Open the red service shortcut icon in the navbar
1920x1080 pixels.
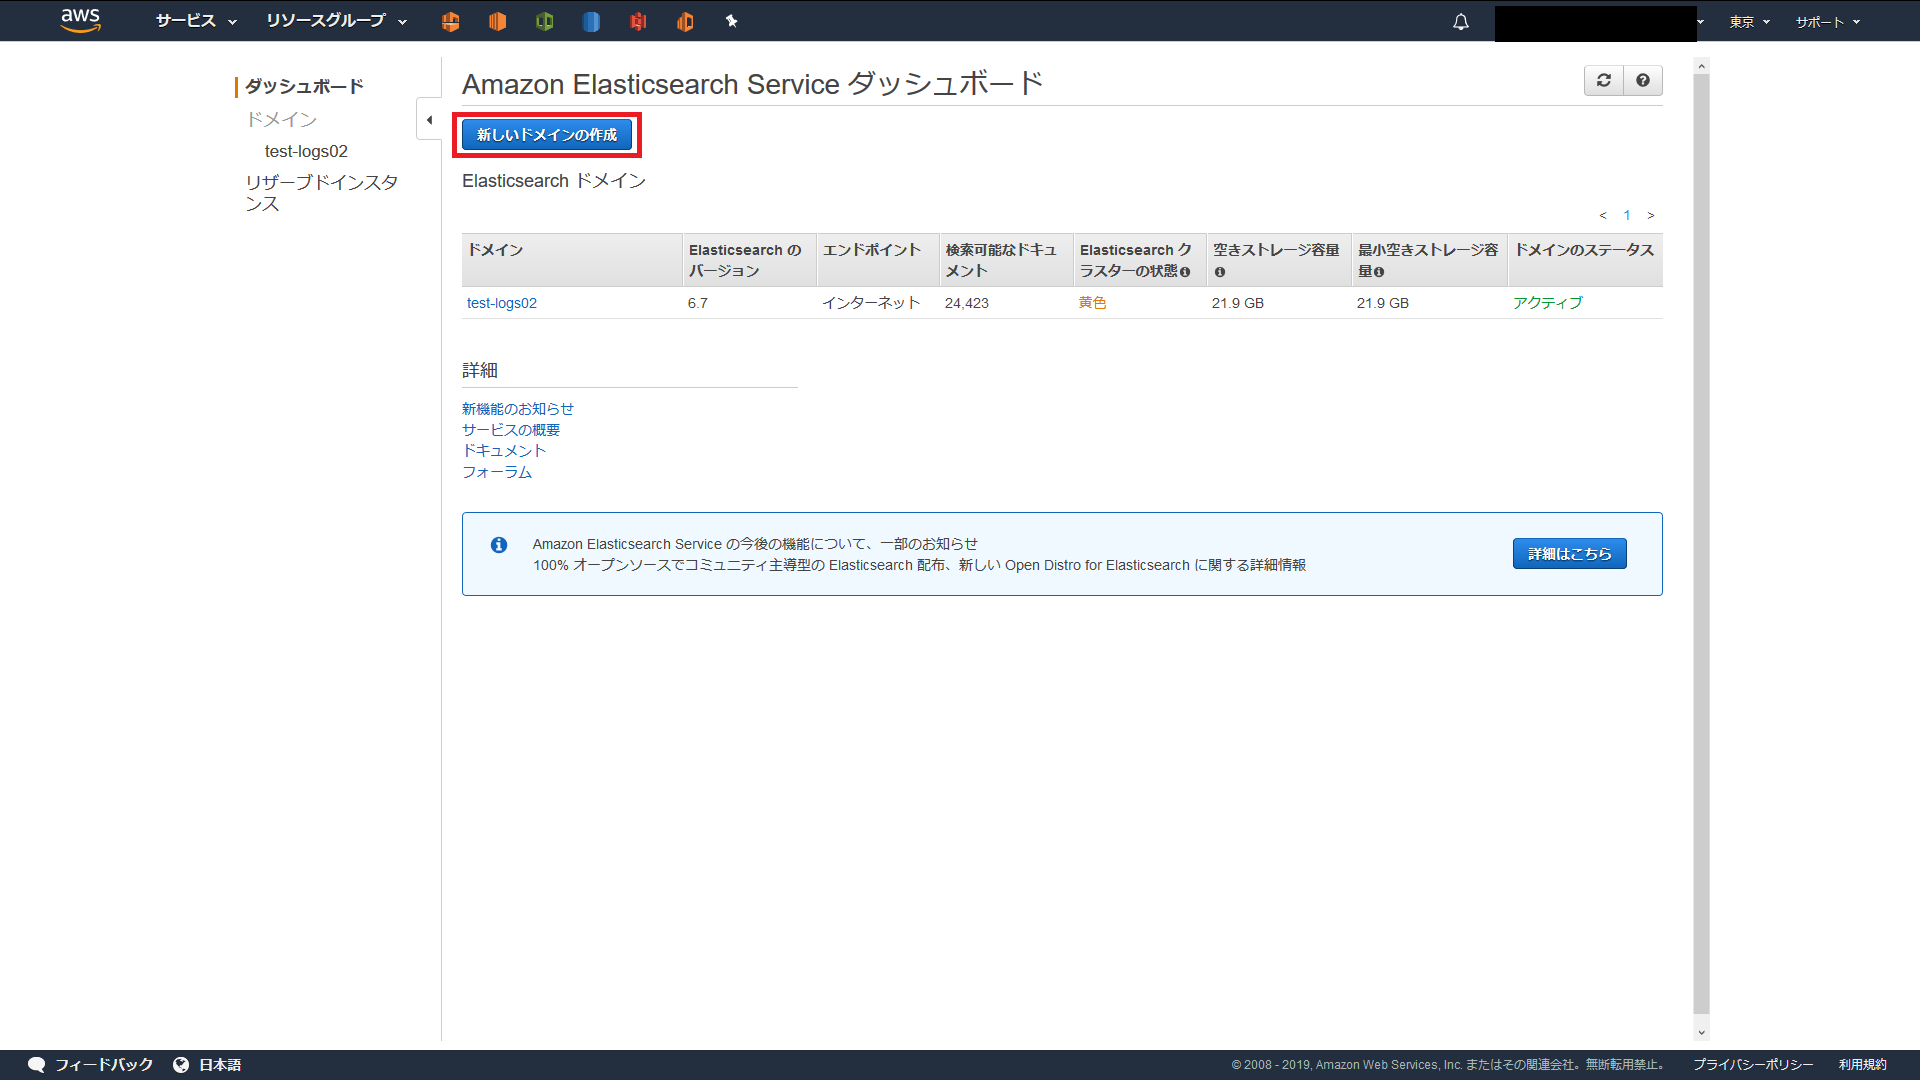pyautogui.click(x=638, y=21)
